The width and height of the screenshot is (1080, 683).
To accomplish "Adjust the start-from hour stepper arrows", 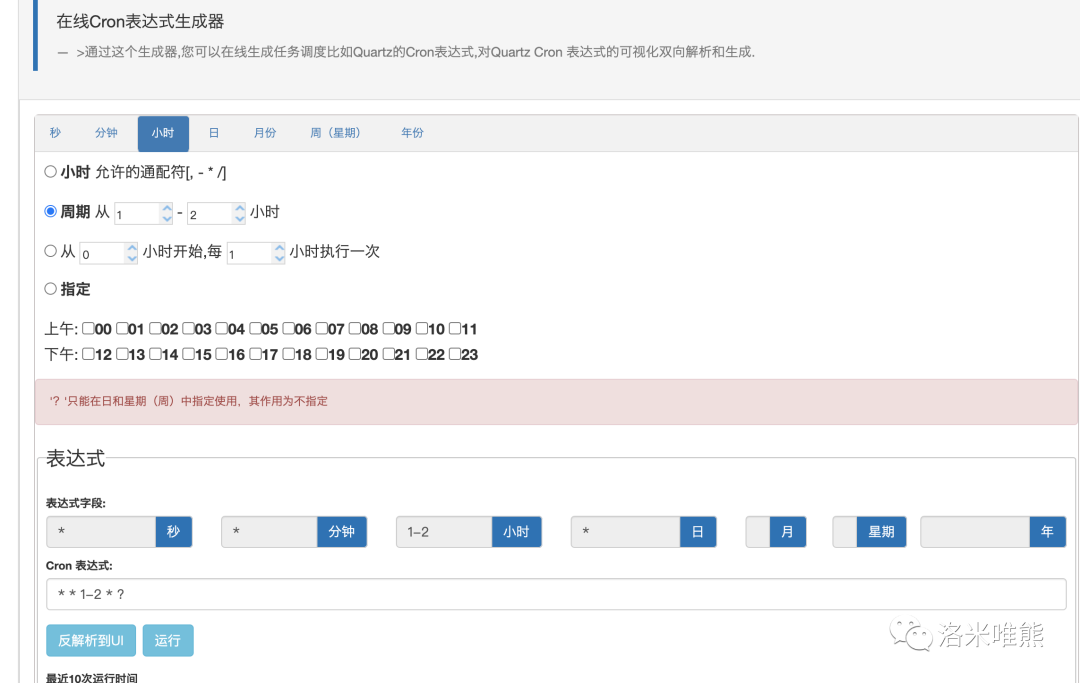I will [132, 253].
